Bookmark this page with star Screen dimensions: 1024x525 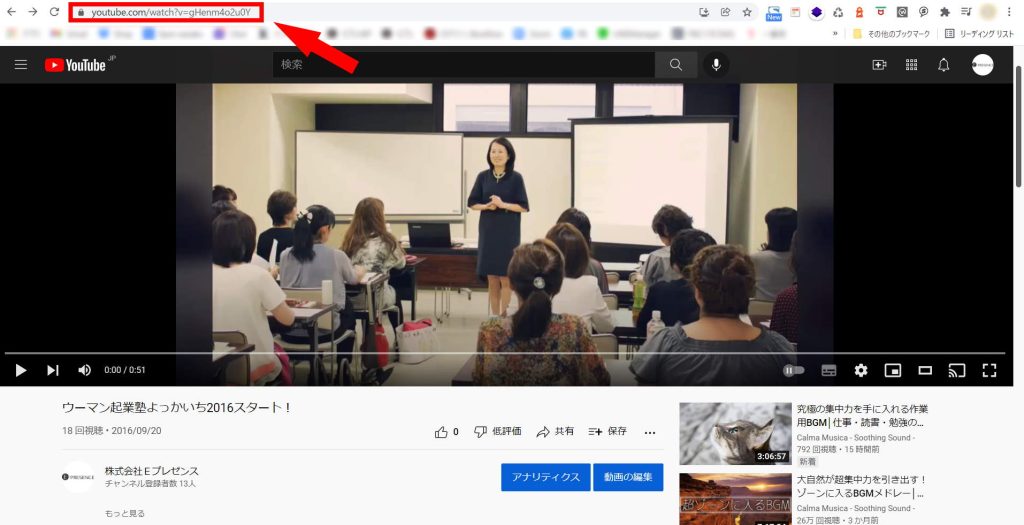click(x=747, y=12)
